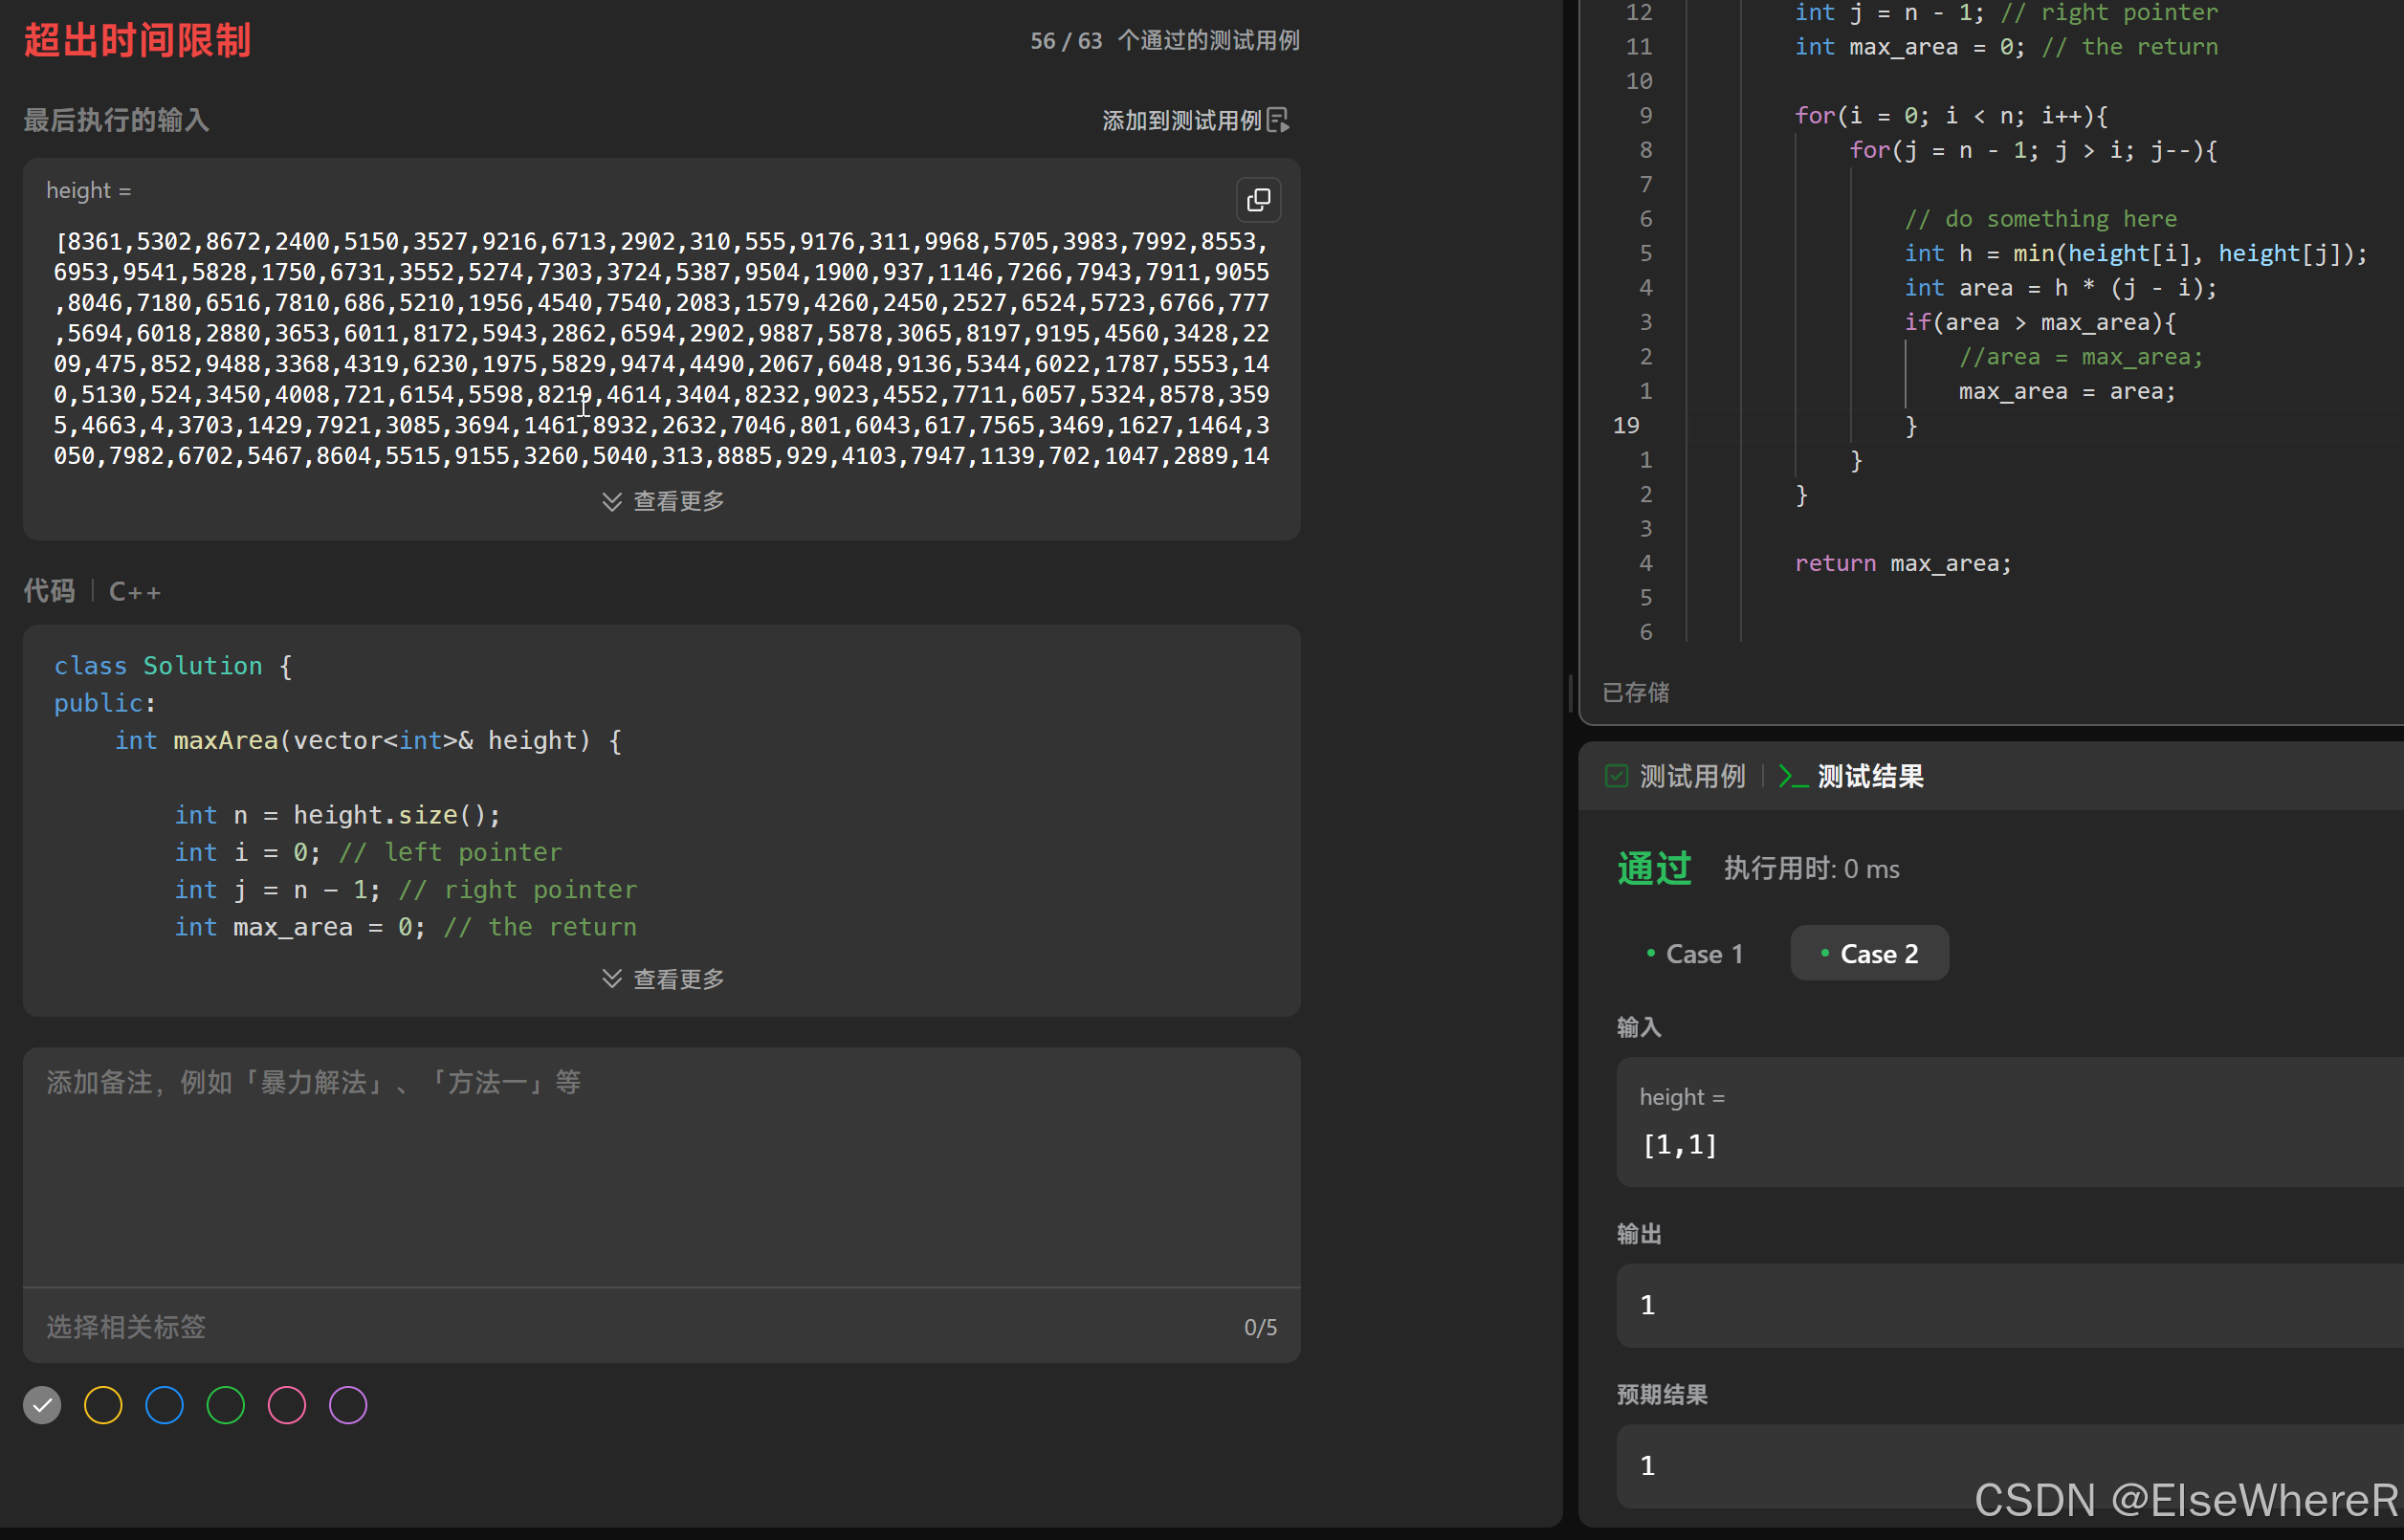Choose the pink color circle

(x=287, y=1405)
